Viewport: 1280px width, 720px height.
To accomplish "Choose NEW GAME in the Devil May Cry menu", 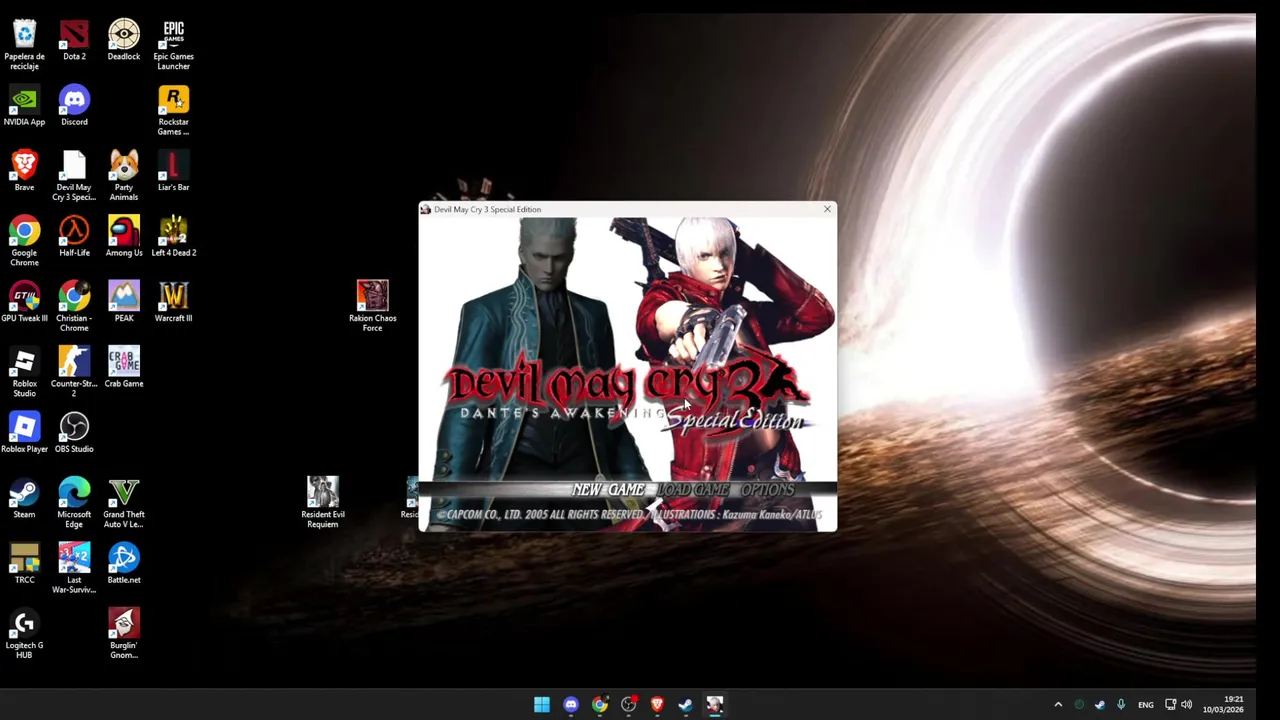I will (608, 490).
